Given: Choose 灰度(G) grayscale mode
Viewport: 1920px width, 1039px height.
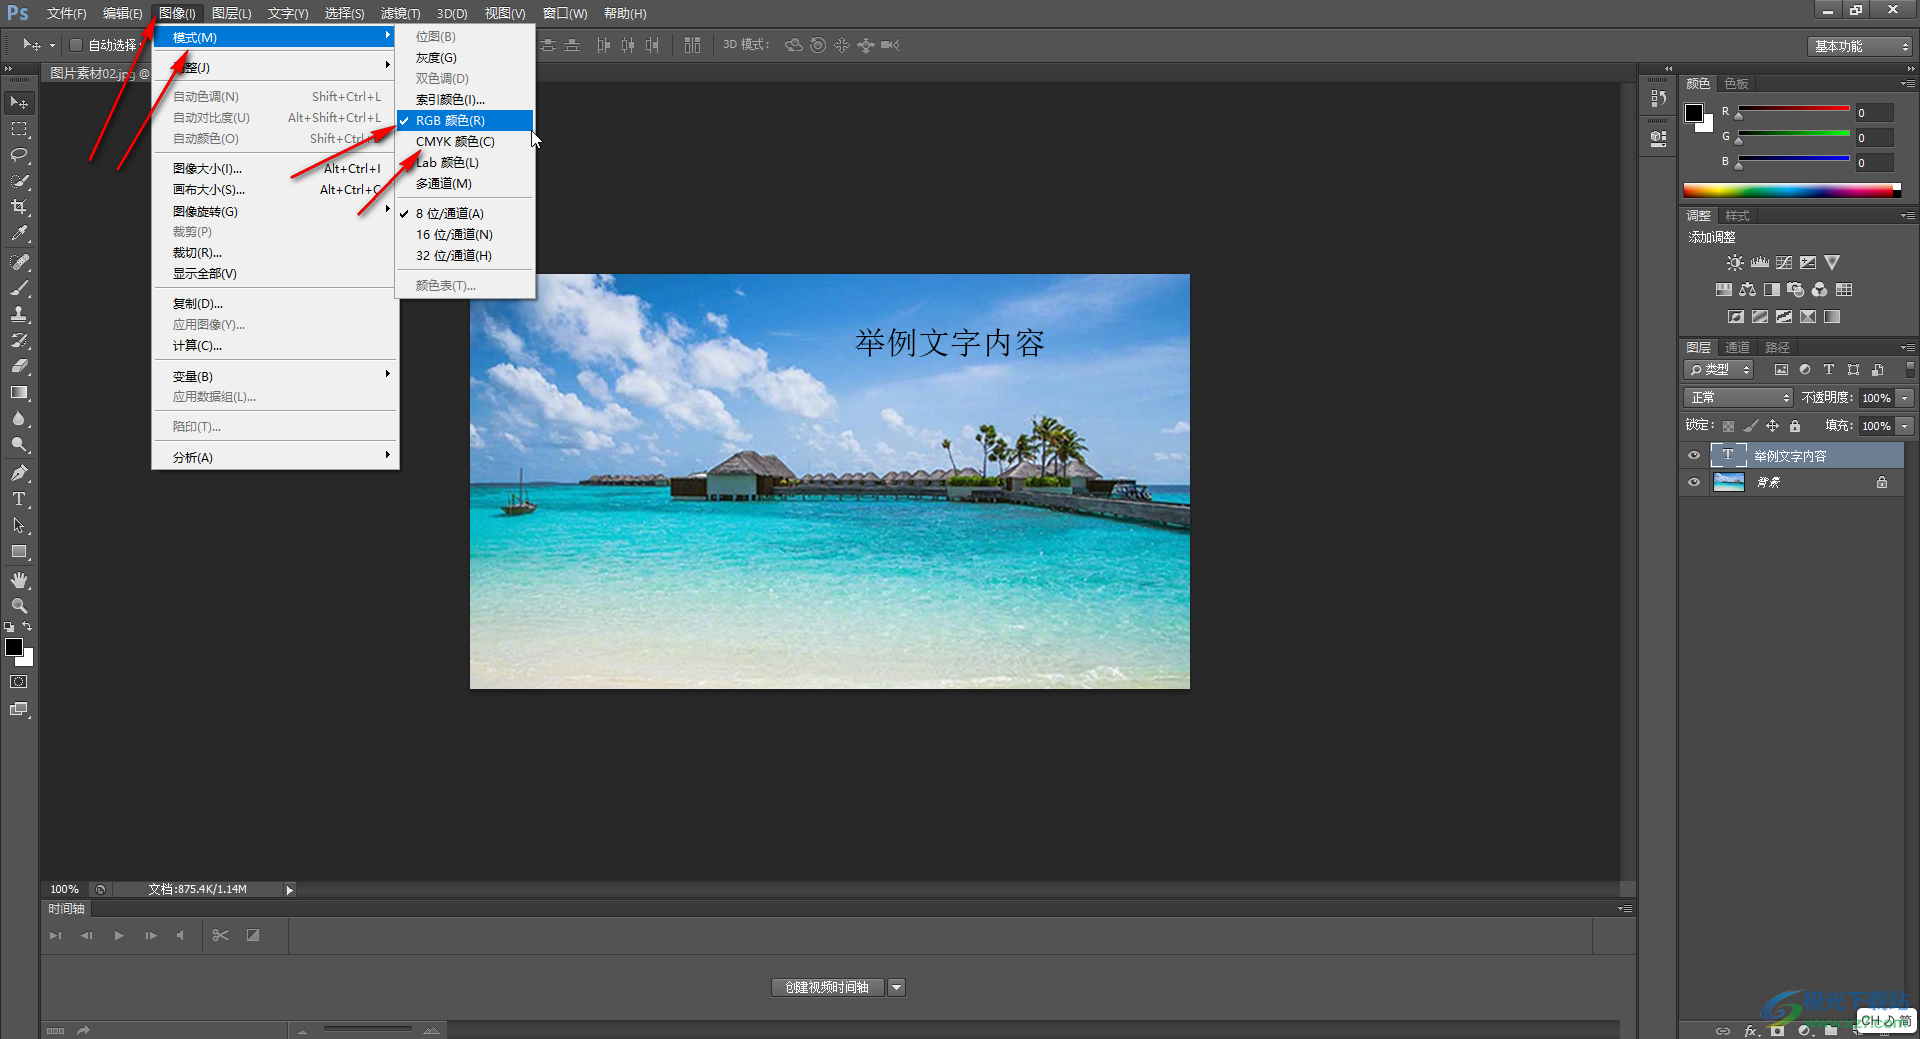Looking at the screenshot, I should pos(465,58).
